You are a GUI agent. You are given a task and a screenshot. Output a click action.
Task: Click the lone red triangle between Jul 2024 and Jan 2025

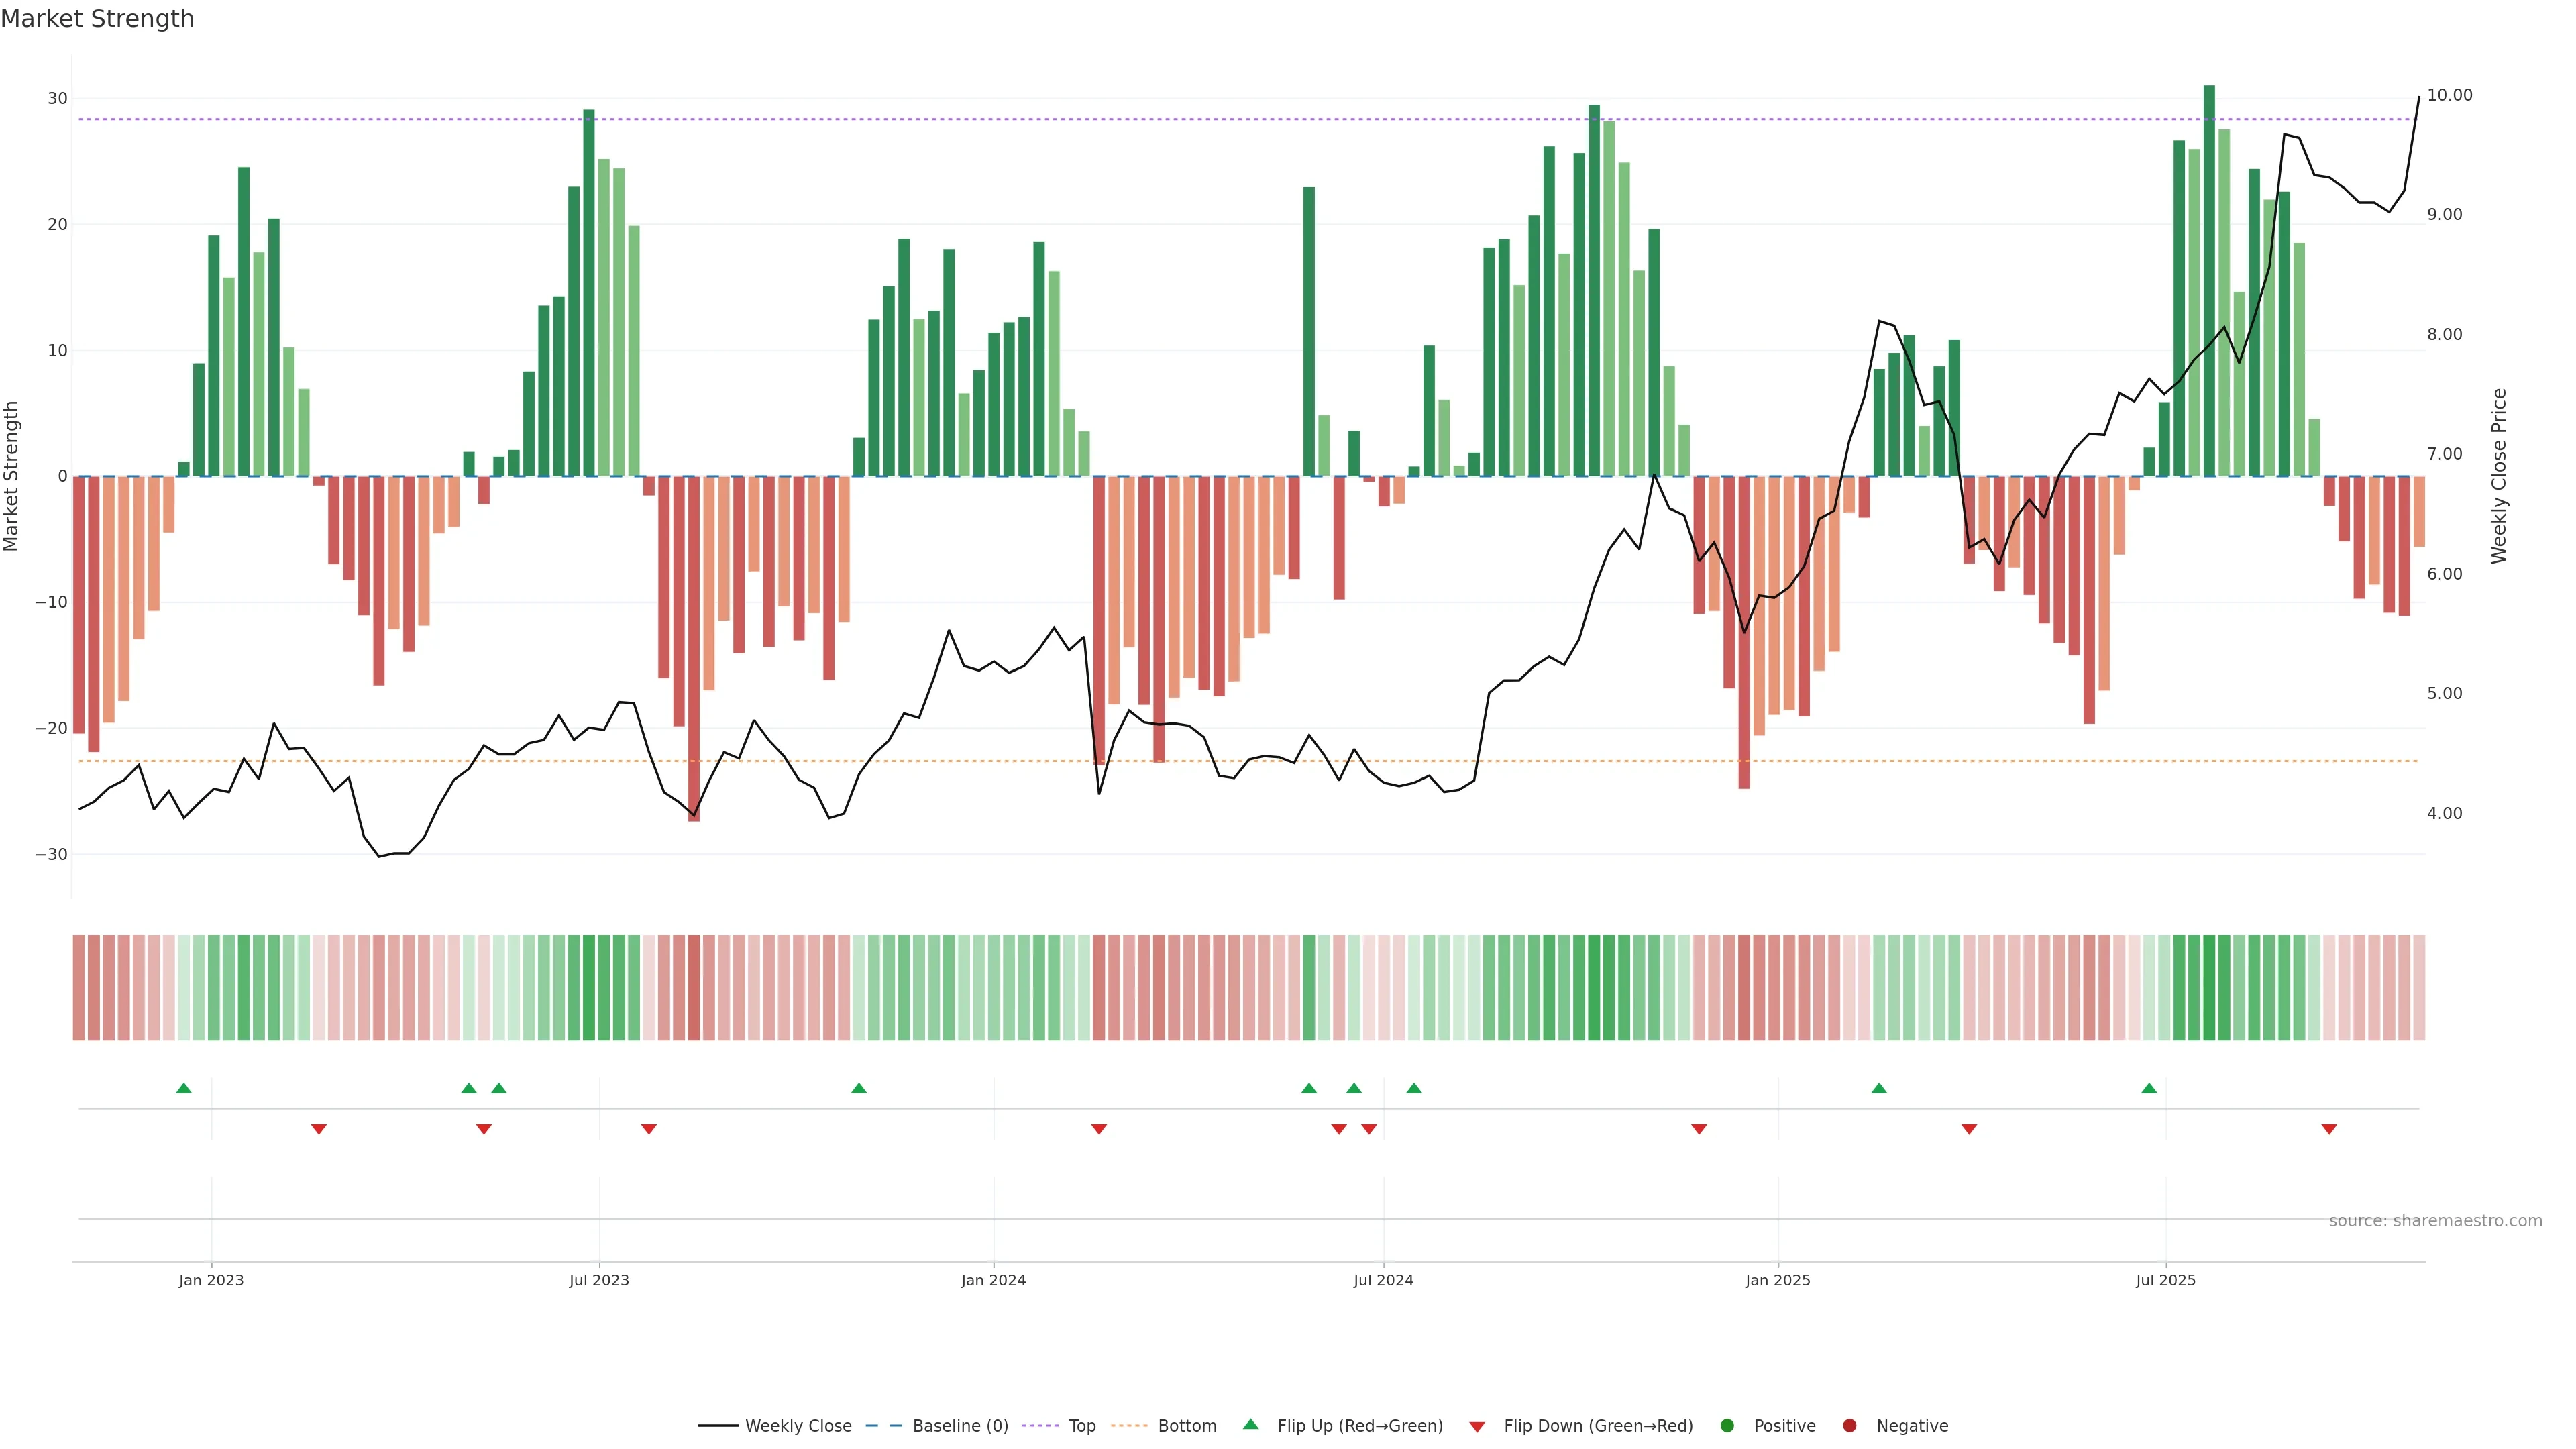pos(1699,1129)
